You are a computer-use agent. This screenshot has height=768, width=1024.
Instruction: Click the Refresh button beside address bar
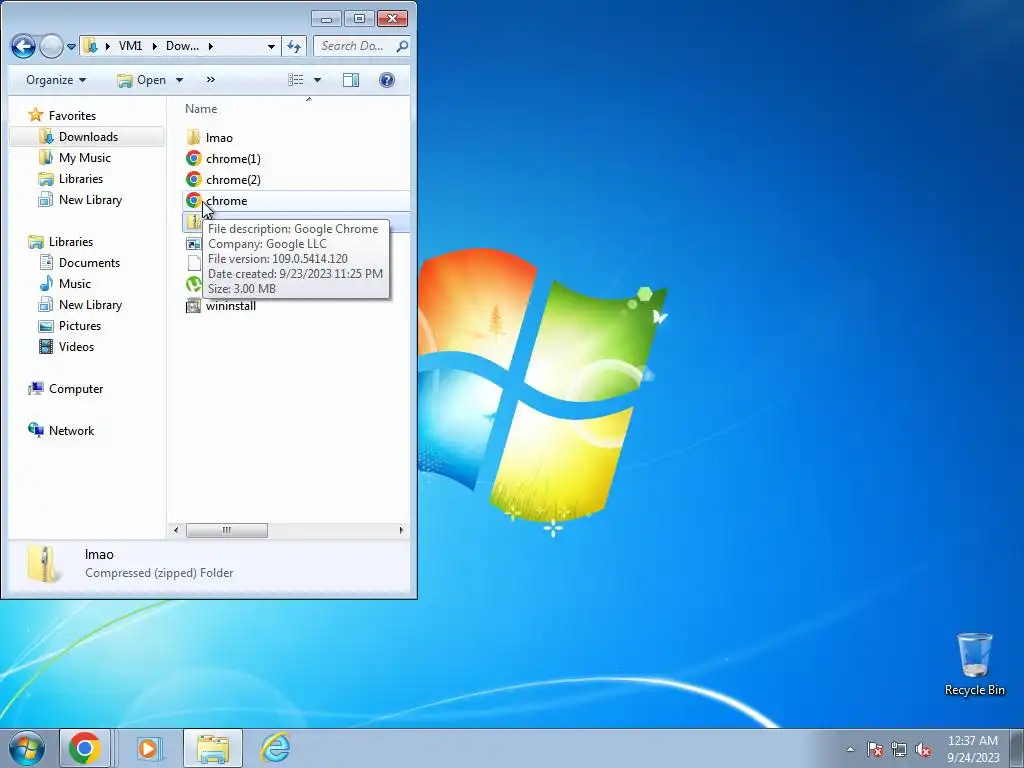[x=294, y=46]
